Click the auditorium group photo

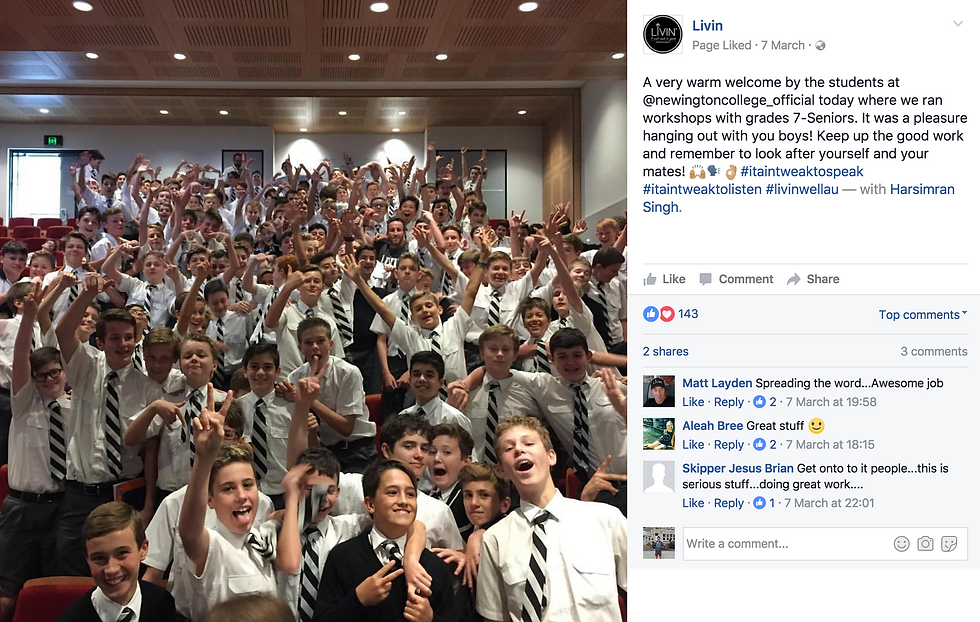pyautogui.click(x=313, y=311)
